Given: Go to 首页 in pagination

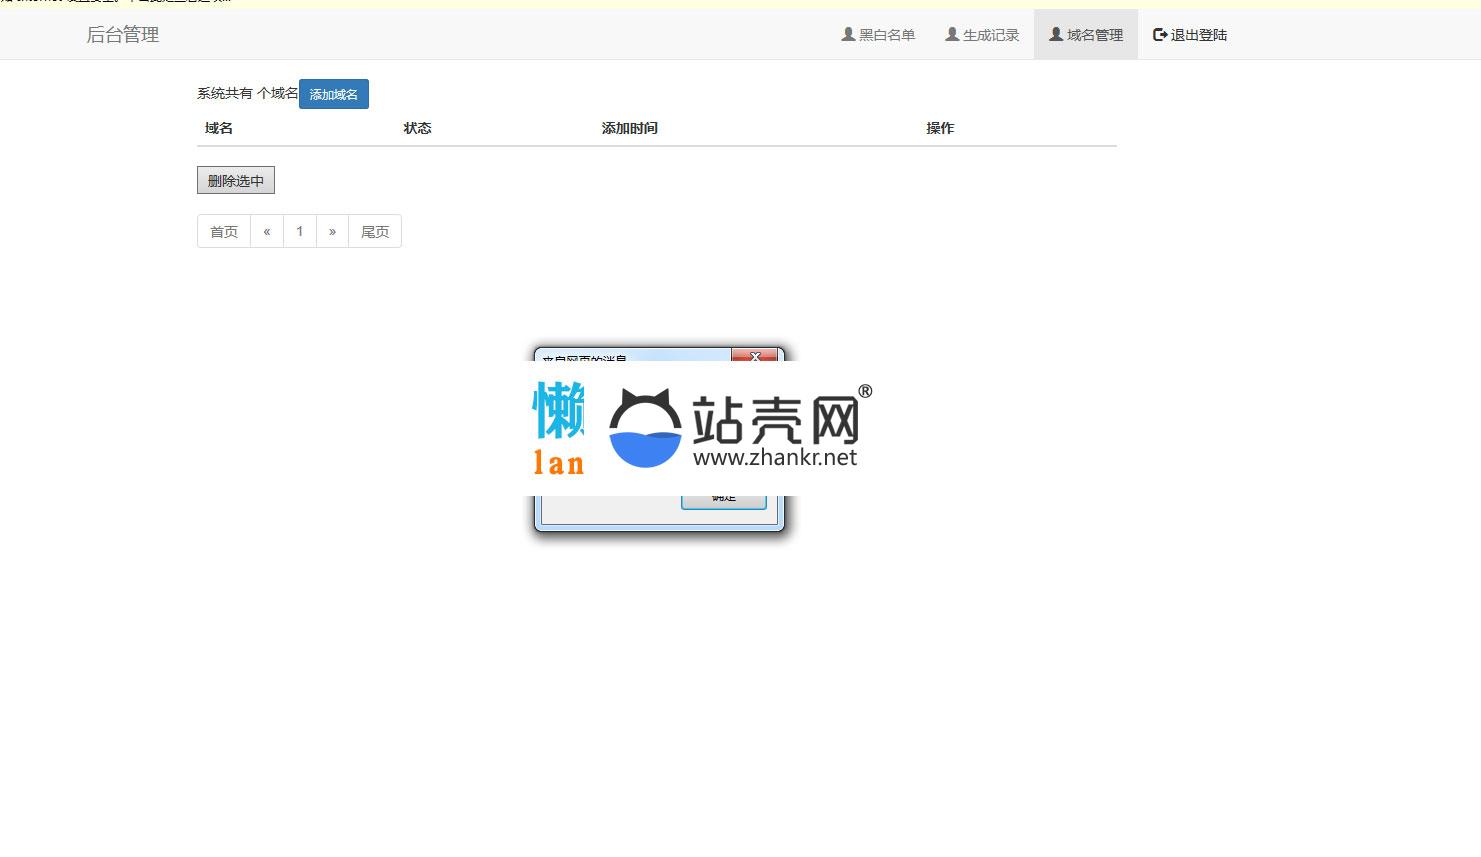Looking at the screenshot, I should pos(224,231).
